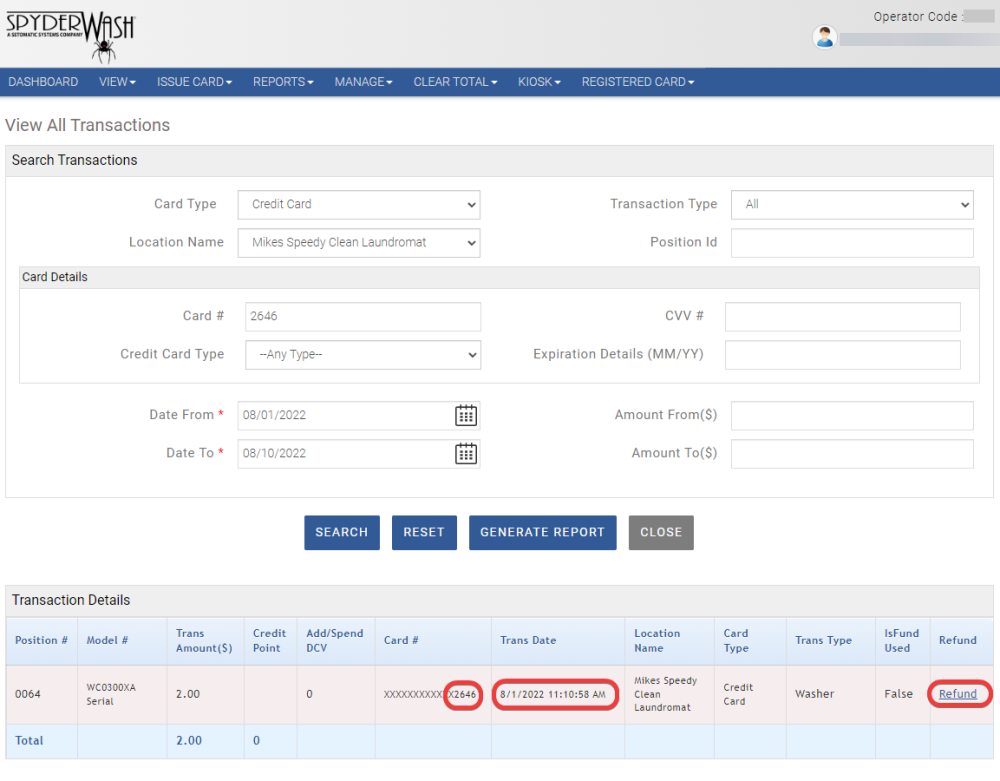Click the GENERATE REPORT button

(x=543, y=532)
